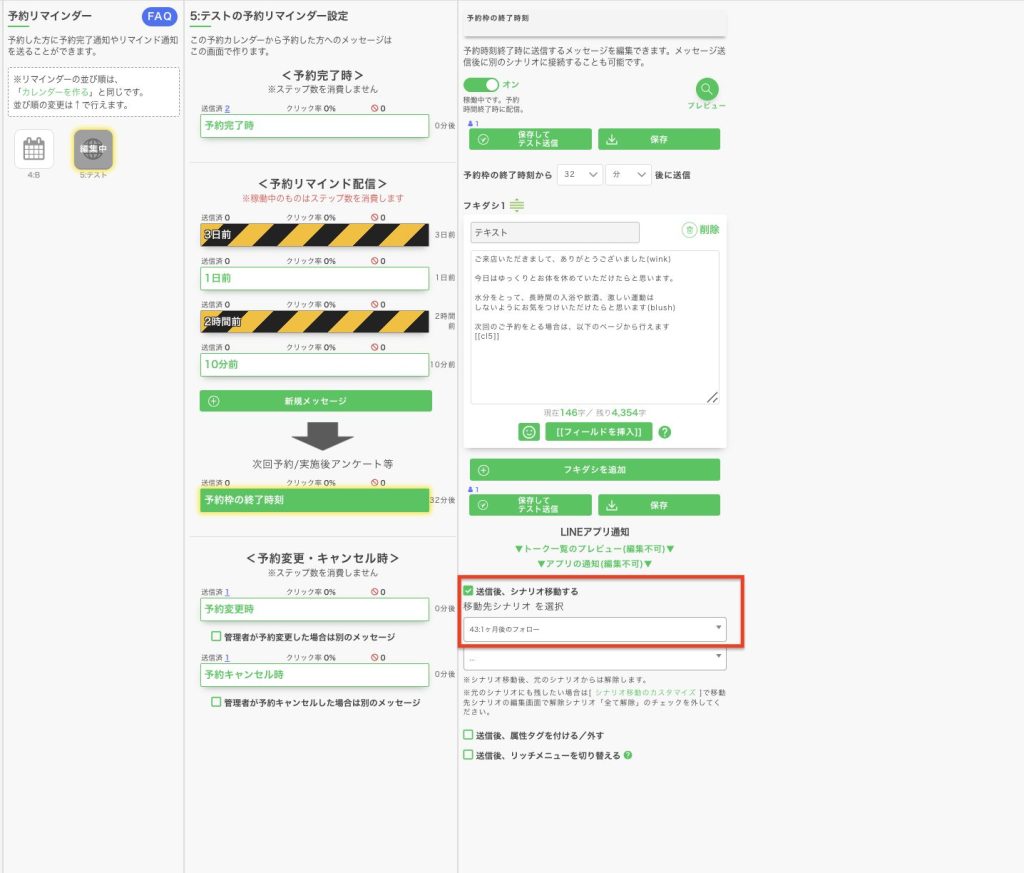Click the フキダシ1 reorder handle icon

point(517,205)
